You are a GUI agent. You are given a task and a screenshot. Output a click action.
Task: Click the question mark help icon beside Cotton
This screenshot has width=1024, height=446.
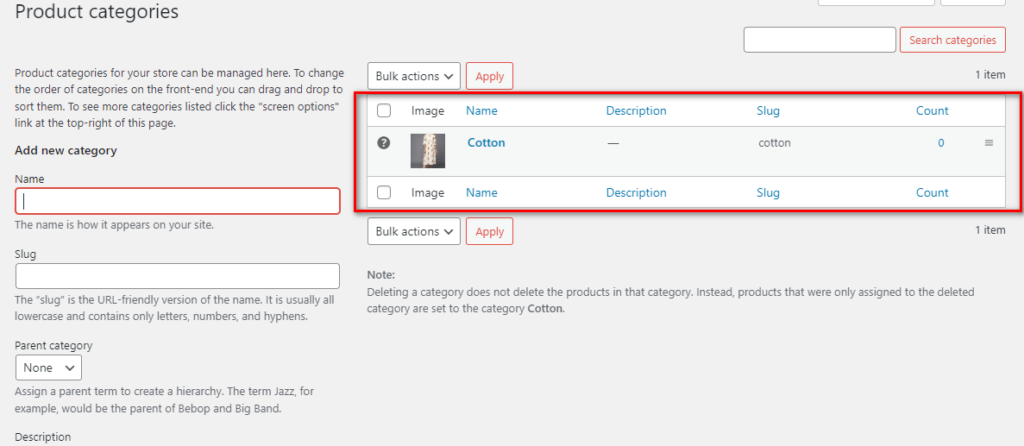384,142
